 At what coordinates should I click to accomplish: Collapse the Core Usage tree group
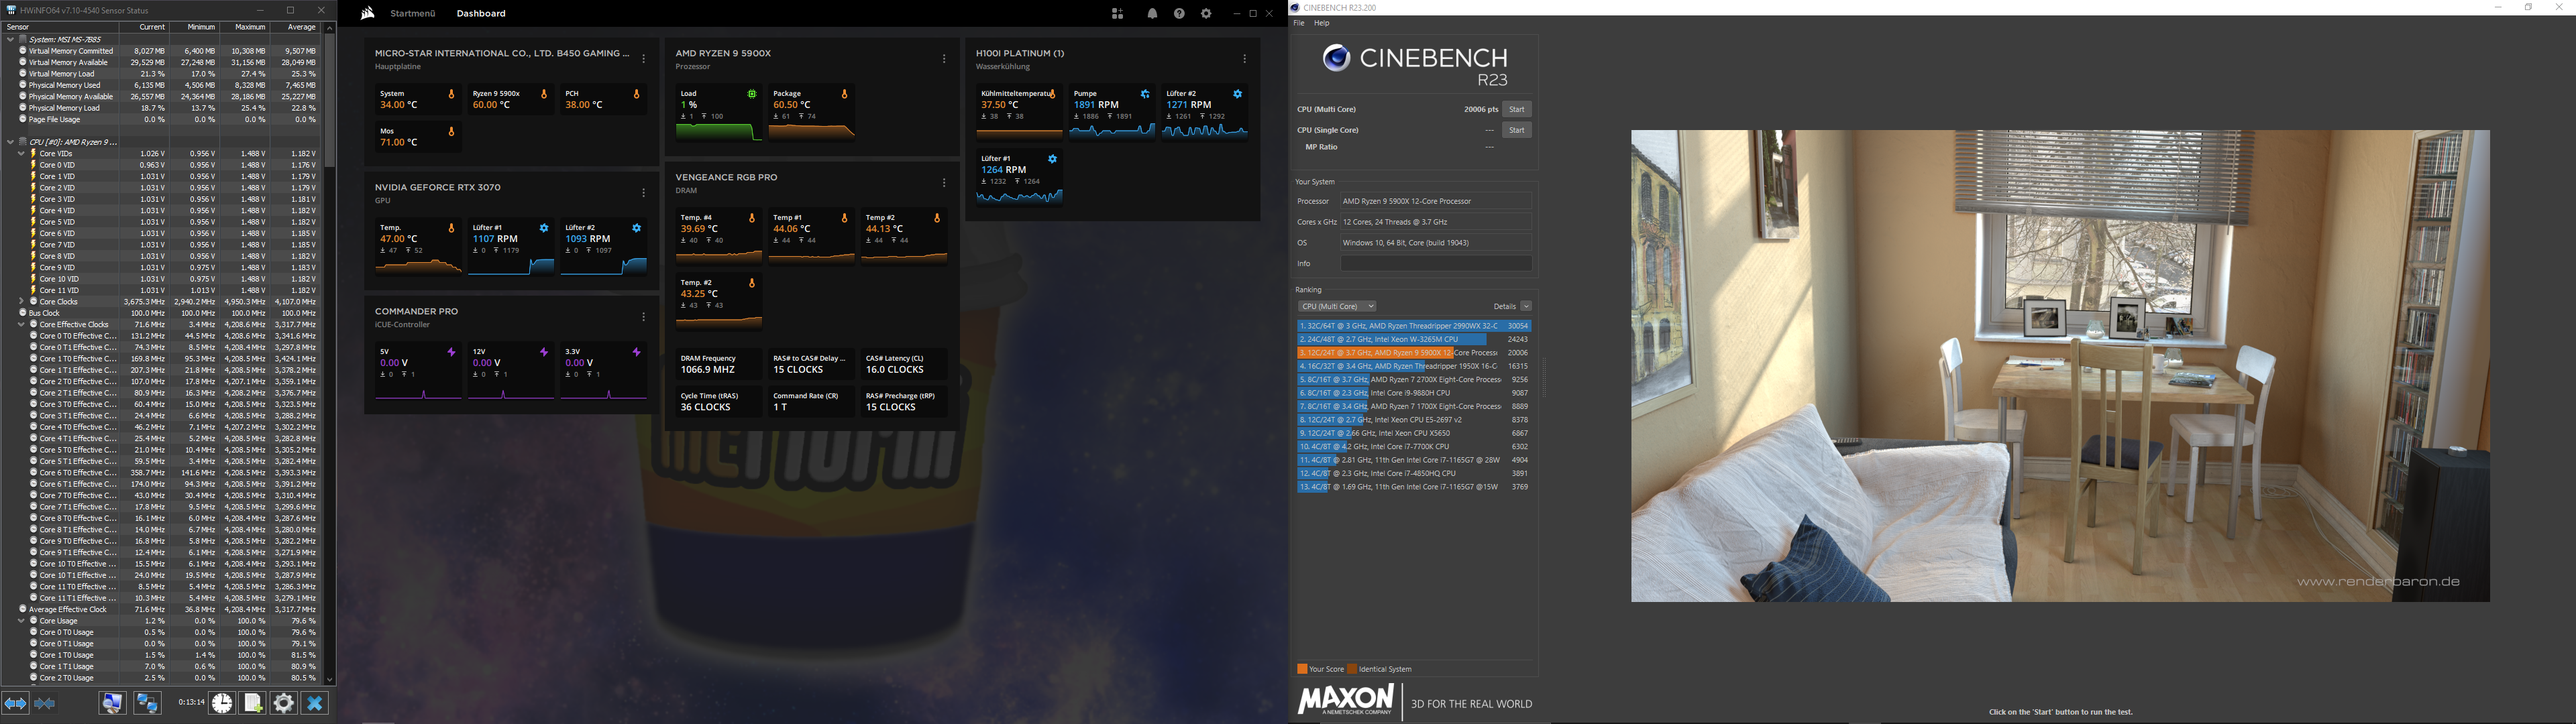[21, 621]
